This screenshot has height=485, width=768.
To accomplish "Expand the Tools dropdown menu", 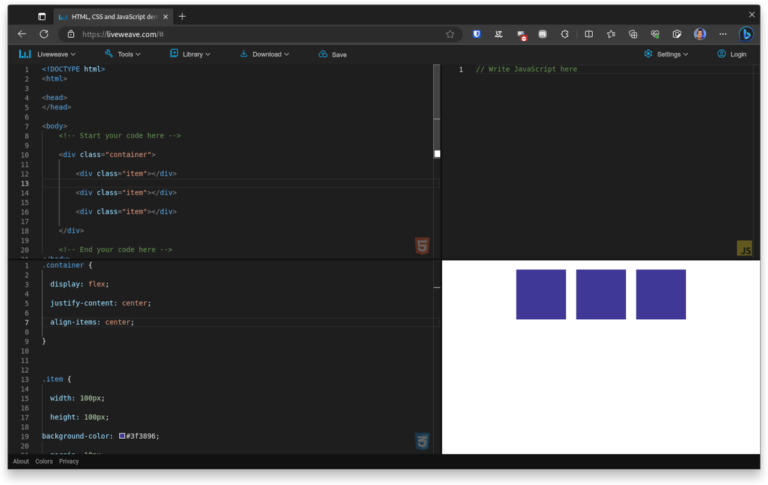I will click(122, 54).
